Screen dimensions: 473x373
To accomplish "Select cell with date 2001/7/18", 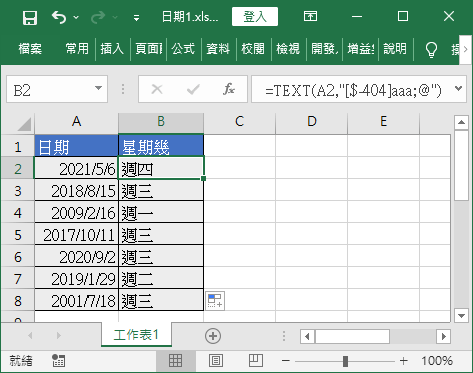I will point(76,301).
